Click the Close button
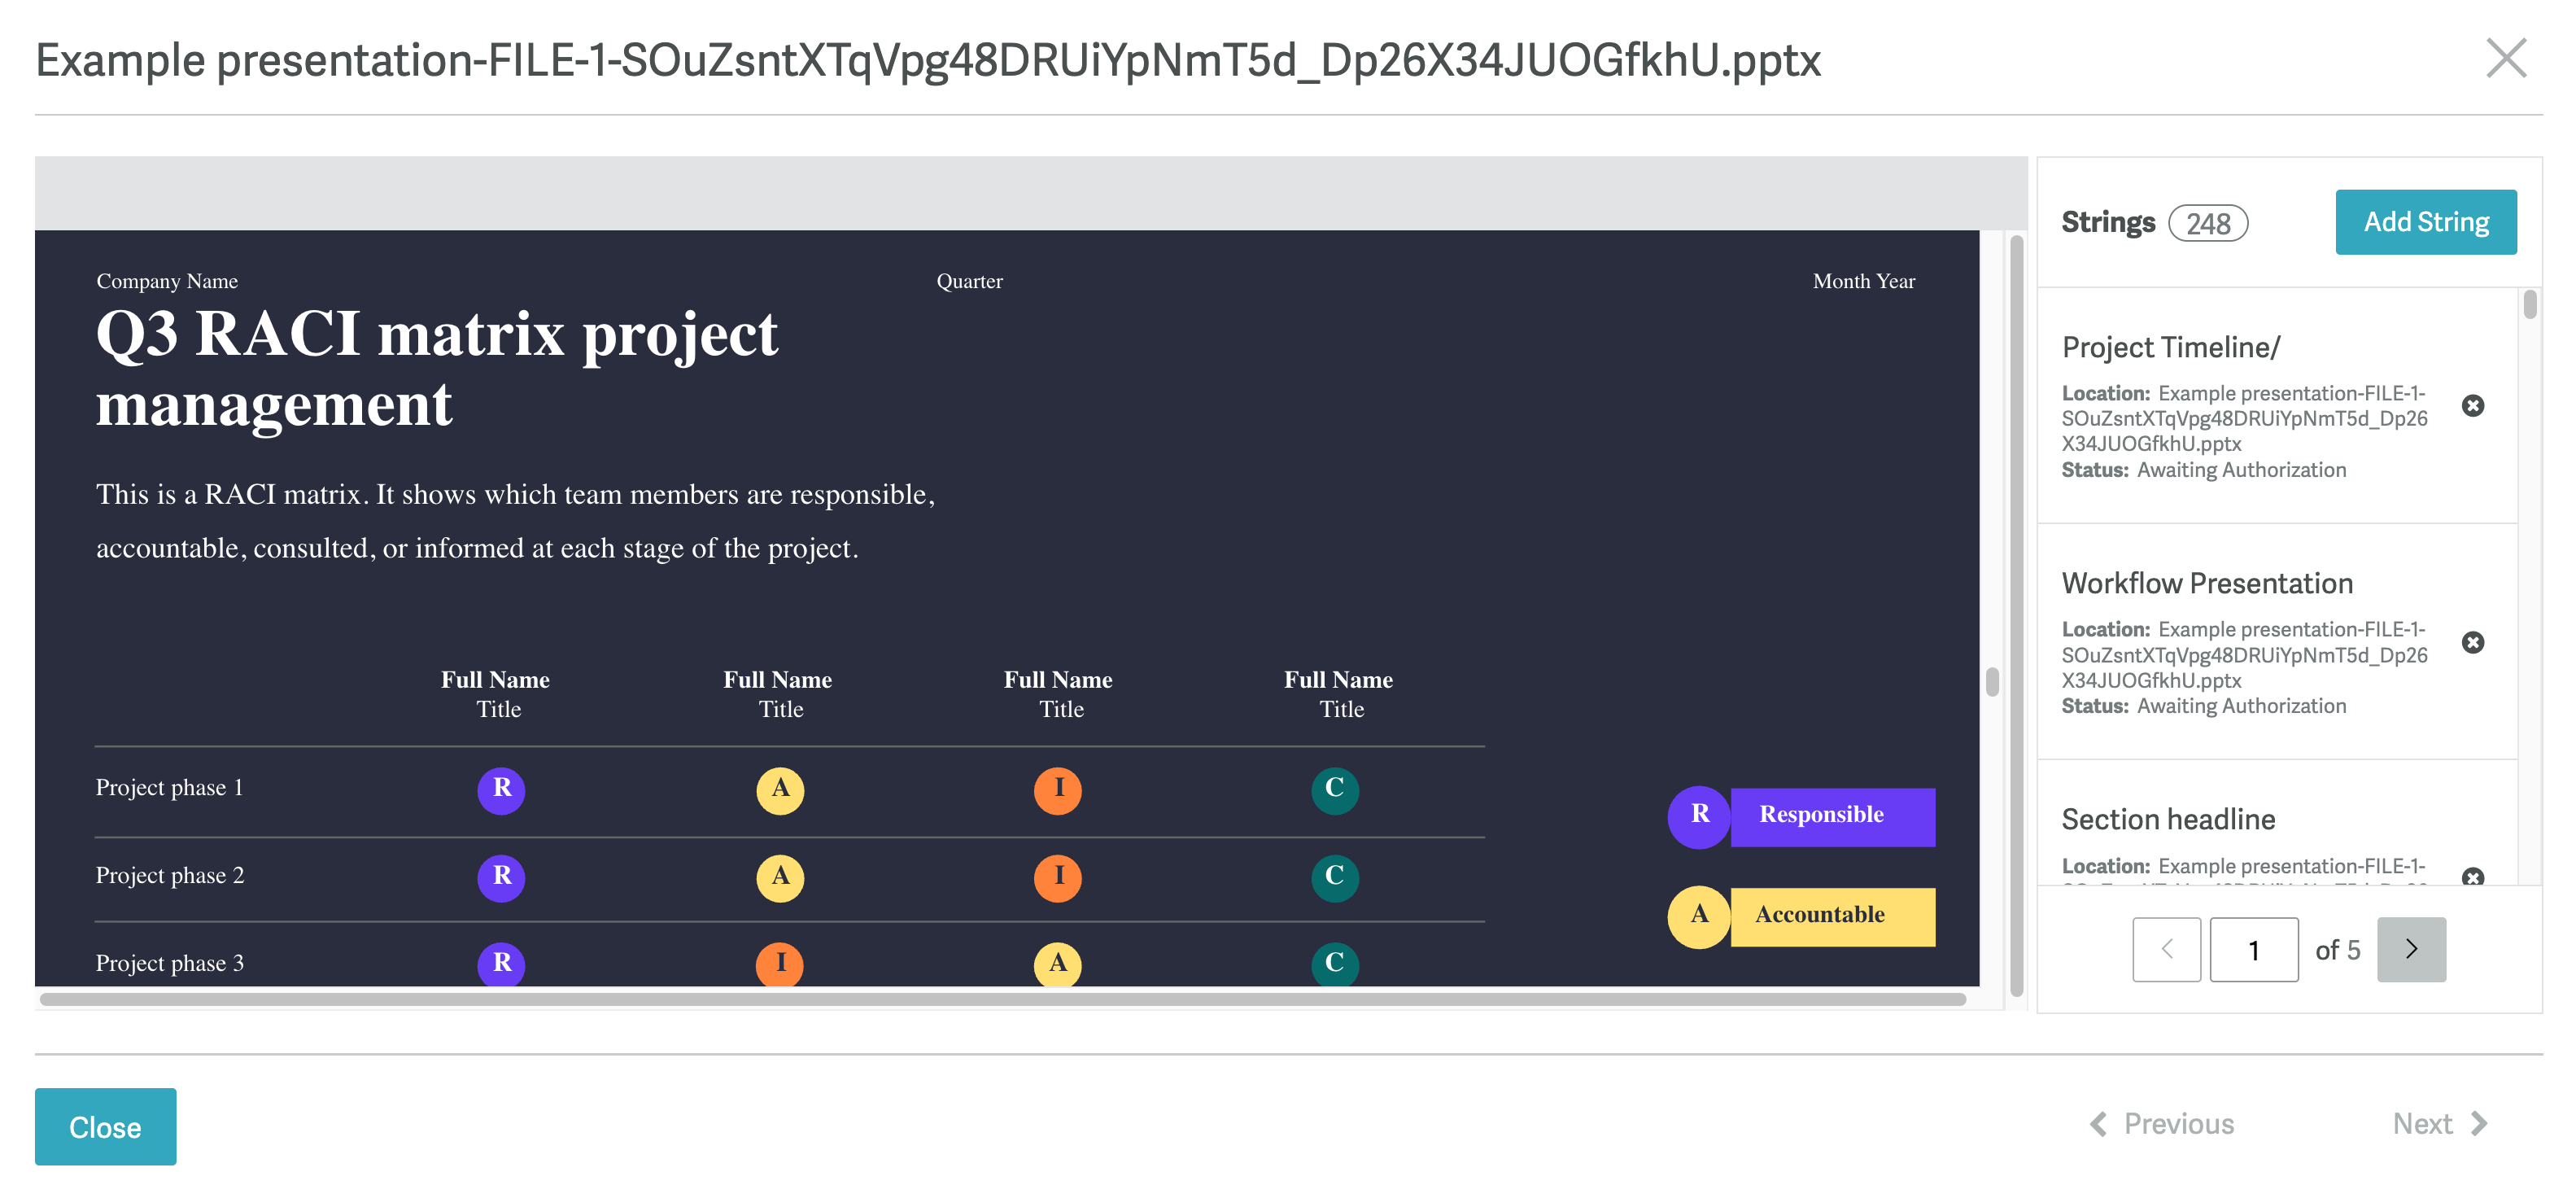This screenshot has width=2576, height=1185. [105, 1127]
